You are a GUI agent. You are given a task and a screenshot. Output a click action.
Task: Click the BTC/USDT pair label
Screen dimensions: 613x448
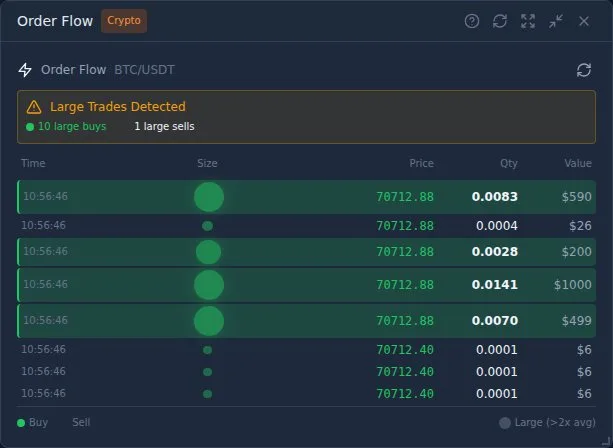tap(144, 70)
